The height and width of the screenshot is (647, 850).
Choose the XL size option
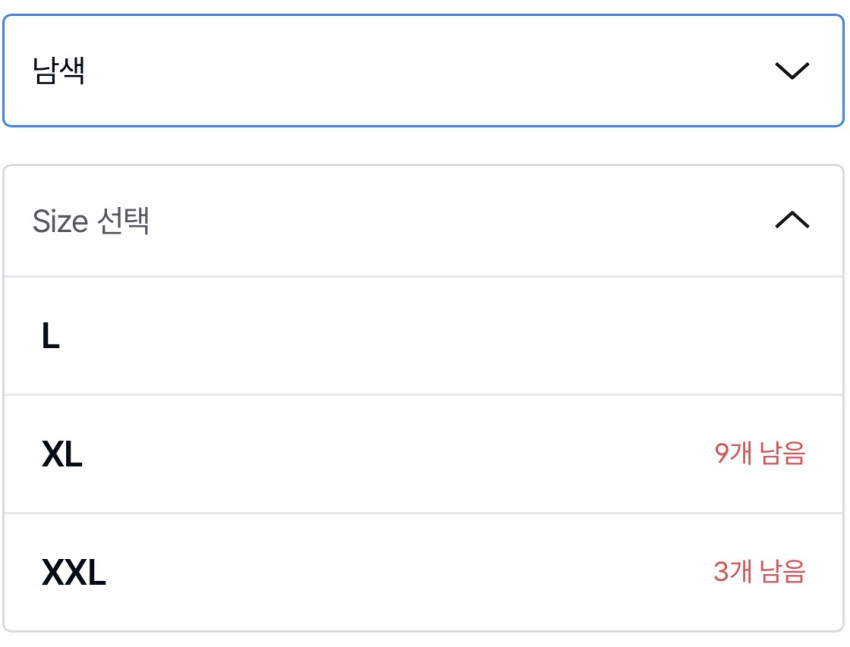pyautogui.click(x=423, y=454)
